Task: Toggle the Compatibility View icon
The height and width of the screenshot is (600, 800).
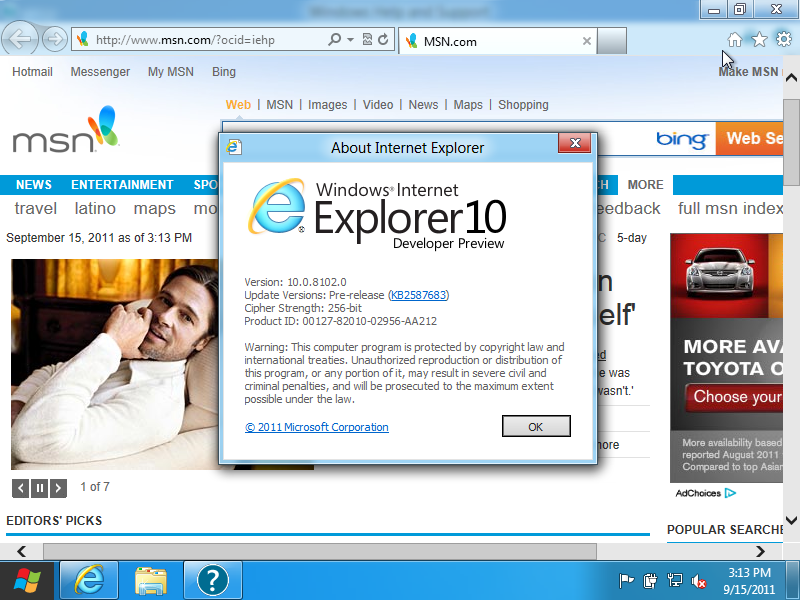Action: point(367,40)
